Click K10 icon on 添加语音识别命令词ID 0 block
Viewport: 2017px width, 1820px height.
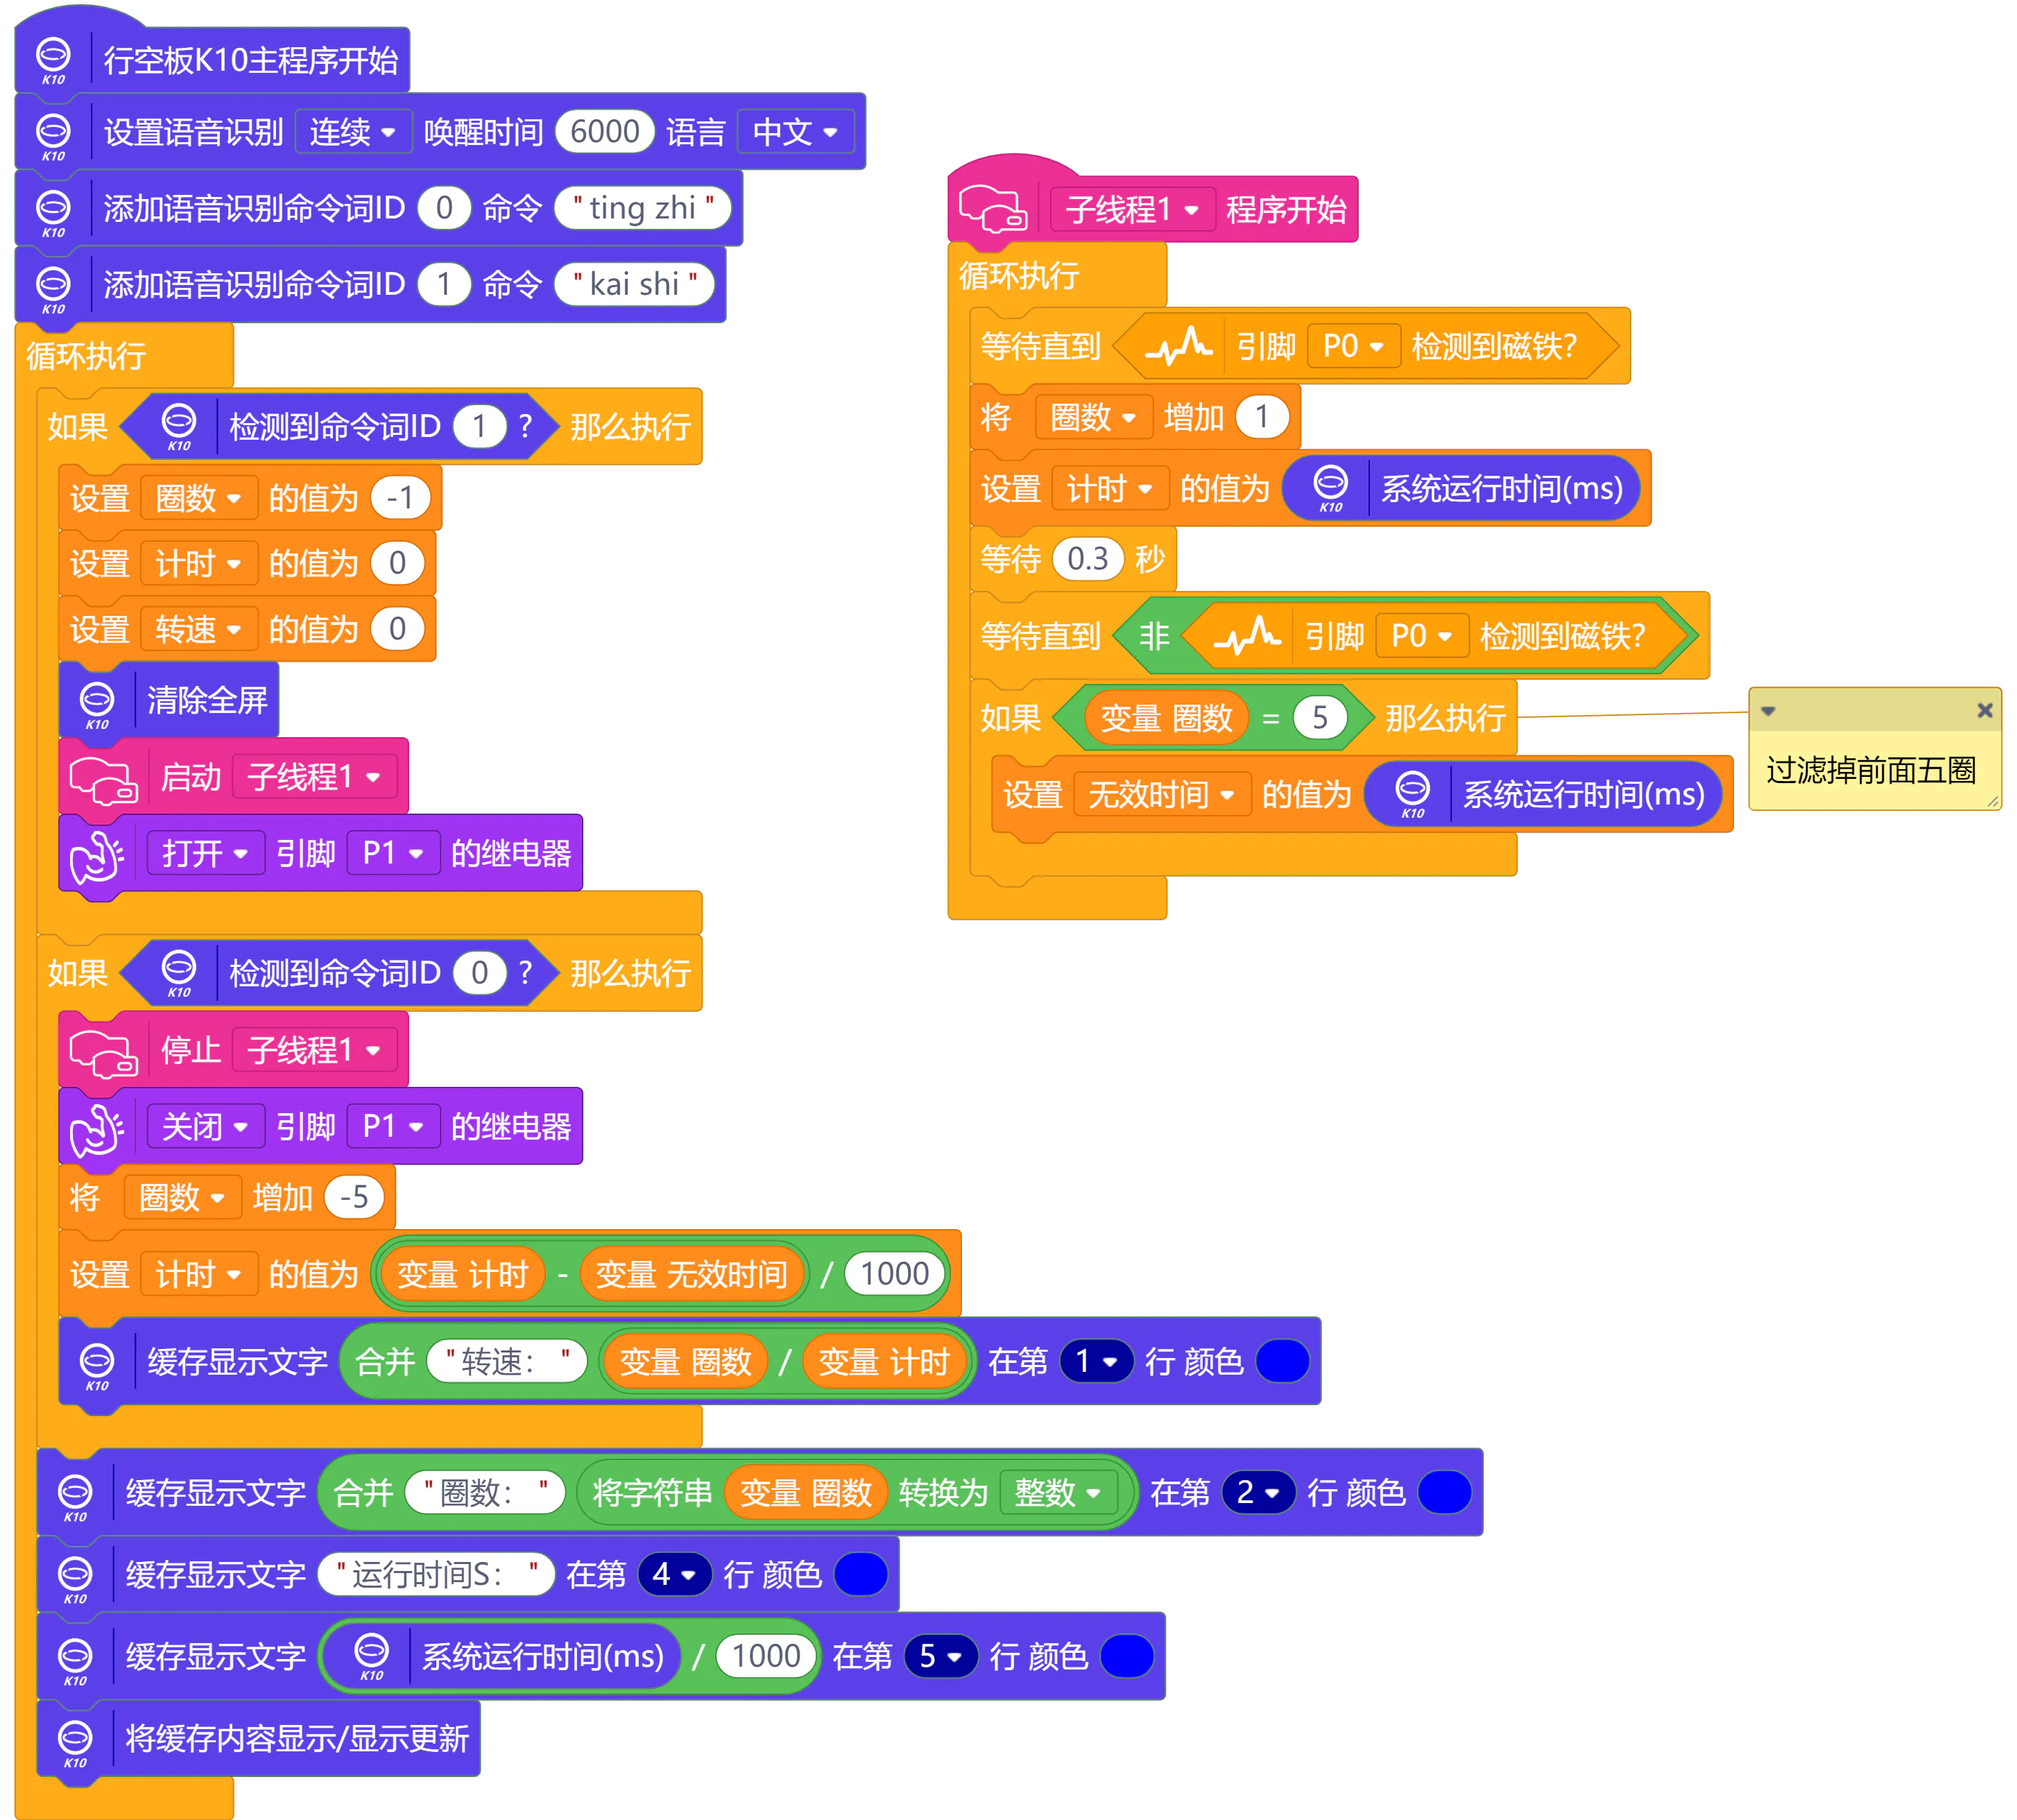tap(53, 213)
